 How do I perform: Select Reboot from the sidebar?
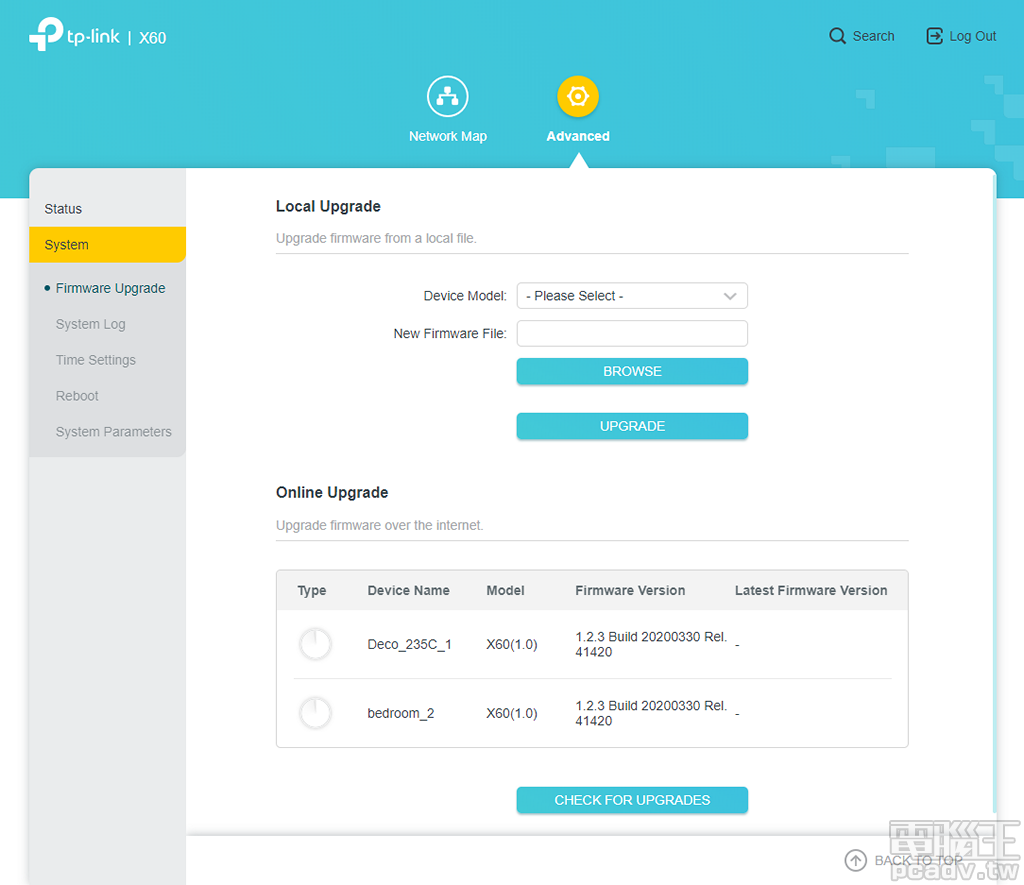point(77,396)
